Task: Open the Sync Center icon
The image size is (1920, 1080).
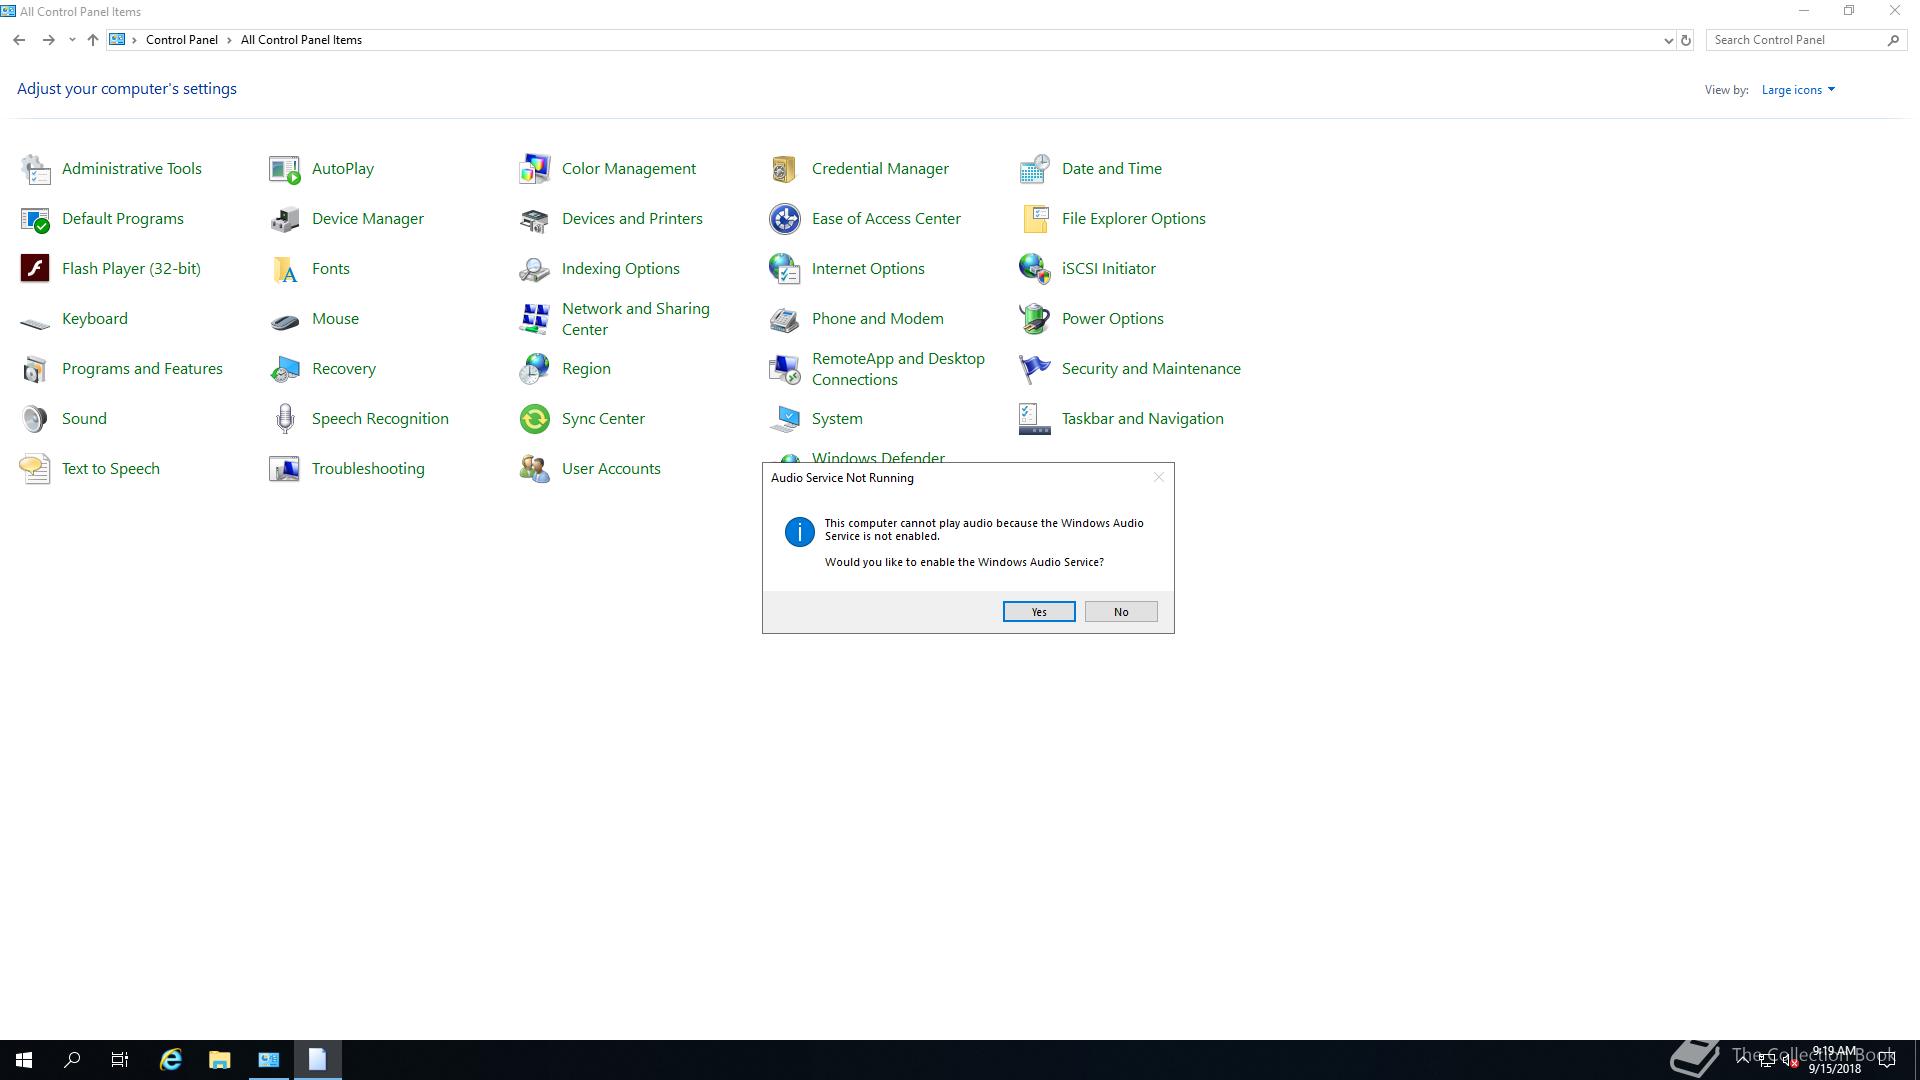Action: coord(535,419)
